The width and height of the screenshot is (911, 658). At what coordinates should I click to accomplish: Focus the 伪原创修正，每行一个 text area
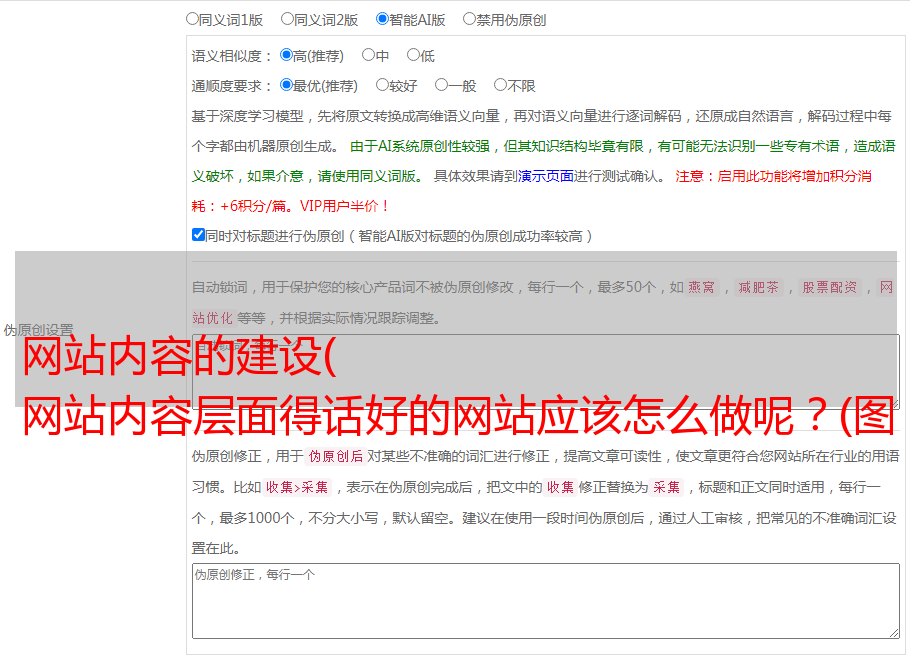click(546, 601)
